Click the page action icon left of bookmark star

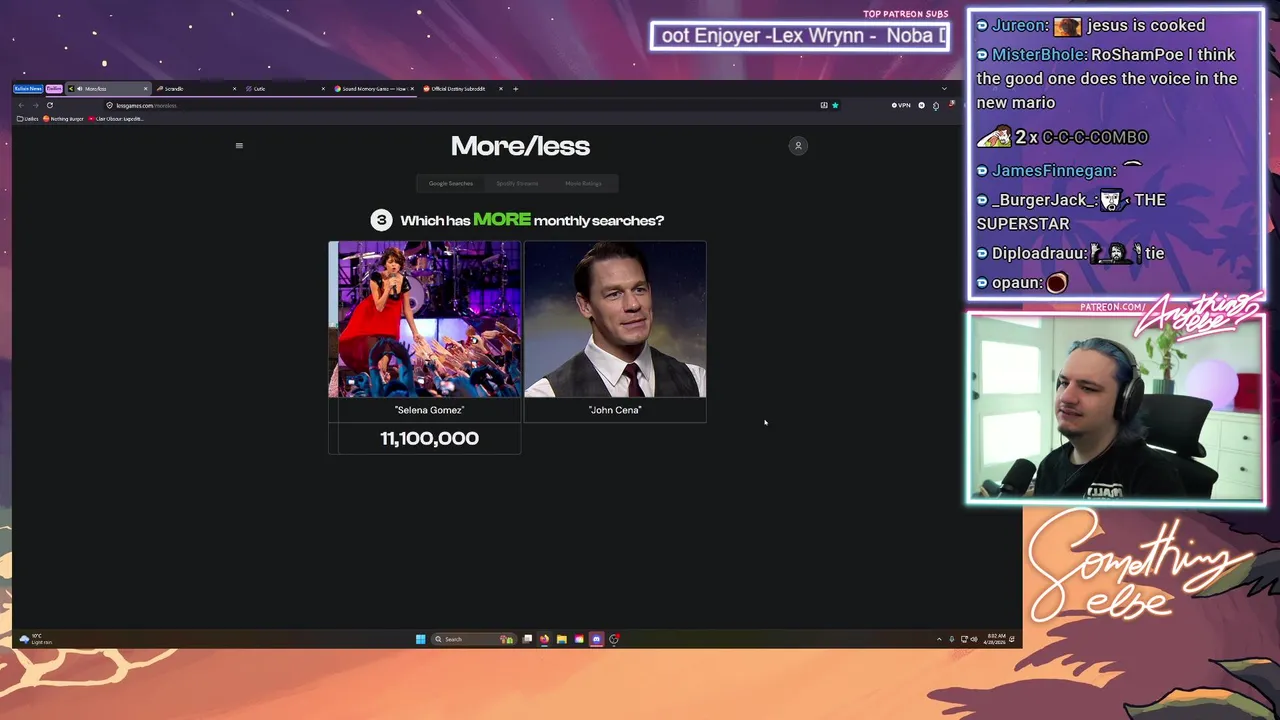pos(824,105)
